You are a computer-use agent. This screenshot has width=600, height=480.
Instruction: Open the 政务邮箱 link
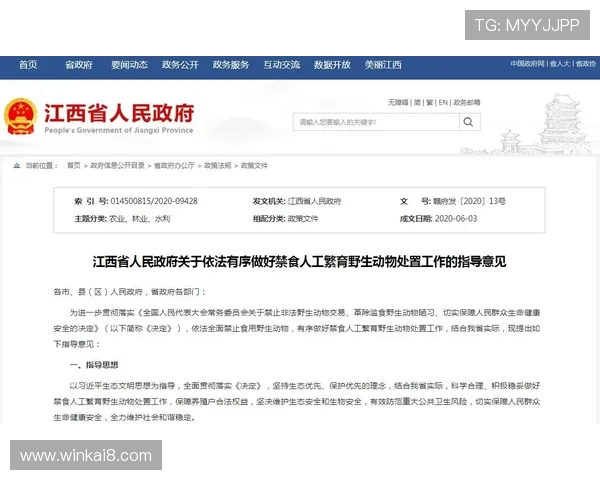pos(466,102)
